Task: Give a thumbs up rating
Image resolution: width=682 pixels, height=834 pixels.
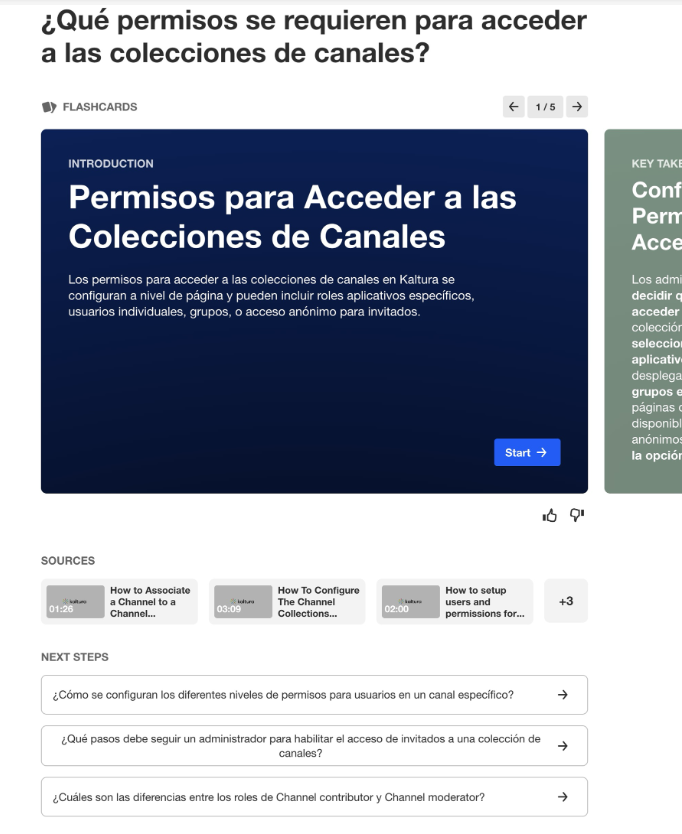Action: (550, 515)
